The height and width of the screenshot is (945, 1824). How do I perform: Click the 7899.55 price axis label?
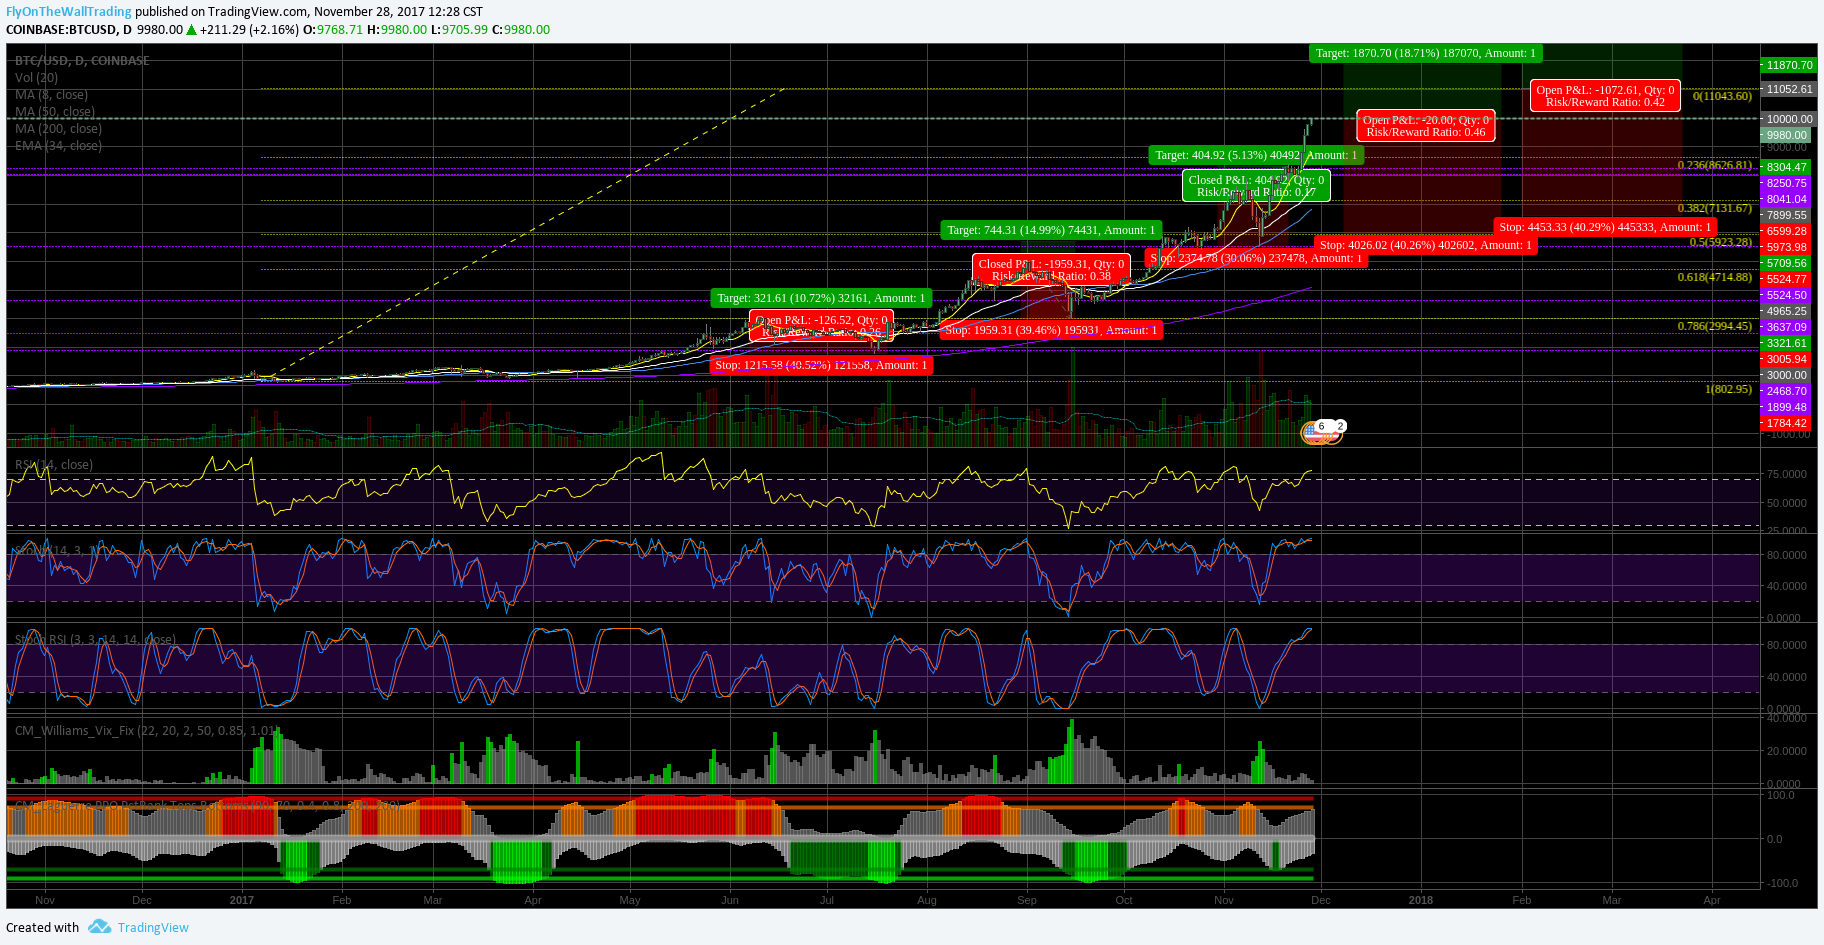[1786, 215]
